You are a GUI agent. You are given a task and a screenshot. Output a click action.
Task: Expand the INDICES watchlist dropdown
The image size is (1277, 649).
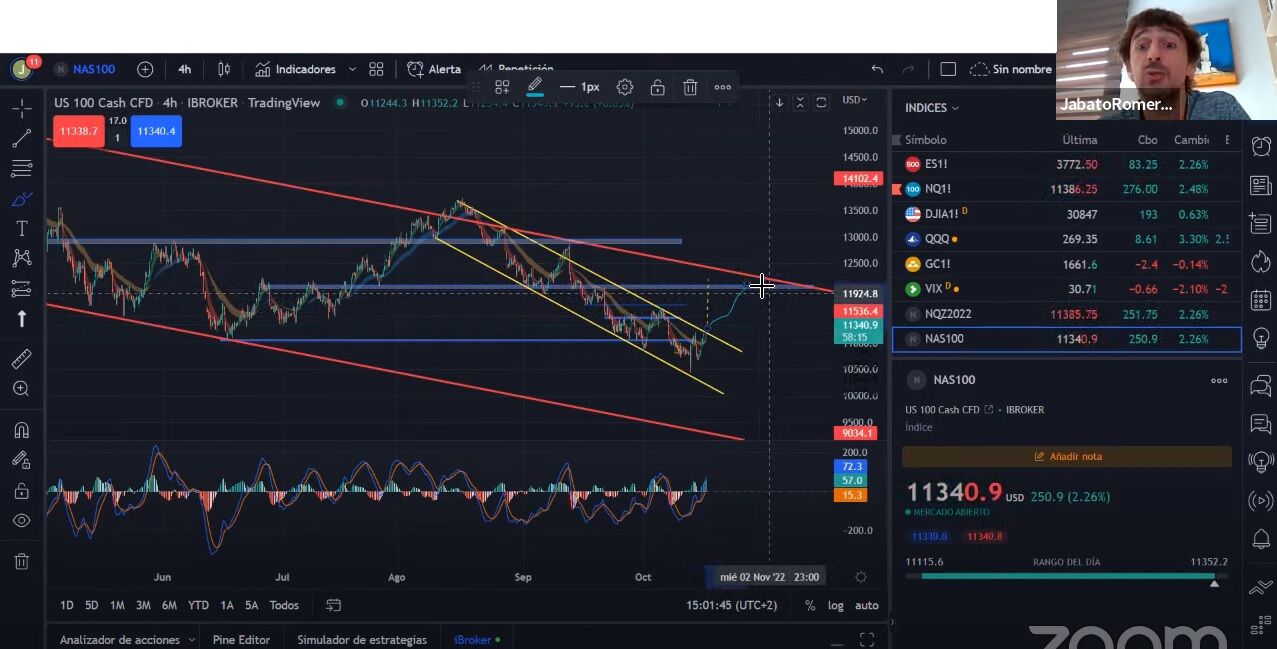point(932,108)
